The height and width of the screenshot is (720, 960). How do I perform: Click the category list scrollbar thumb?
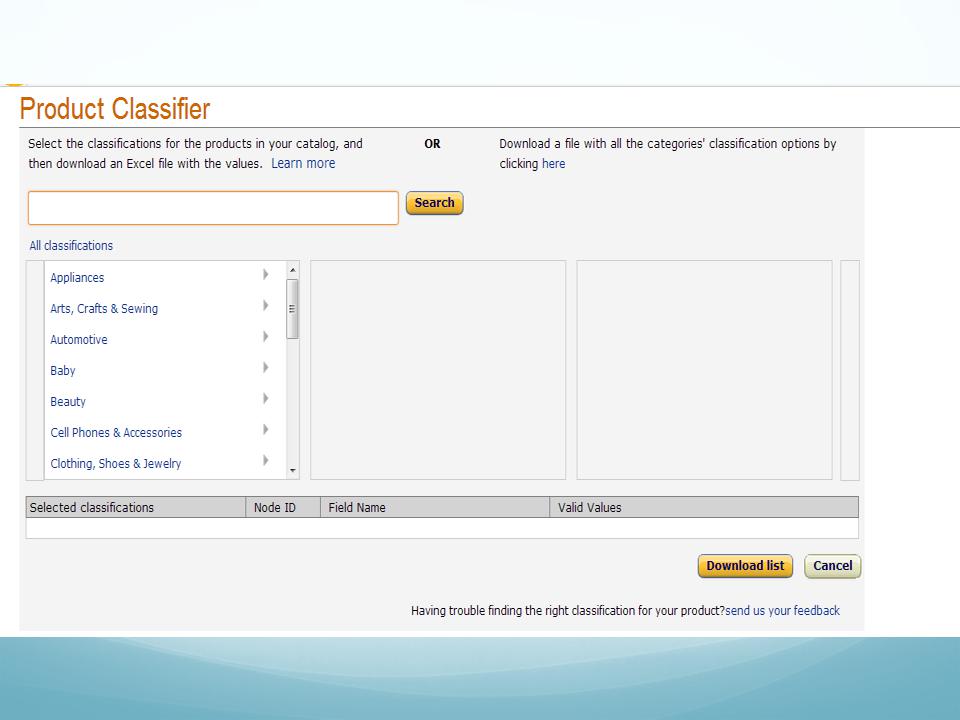click(x=292, y=309)
